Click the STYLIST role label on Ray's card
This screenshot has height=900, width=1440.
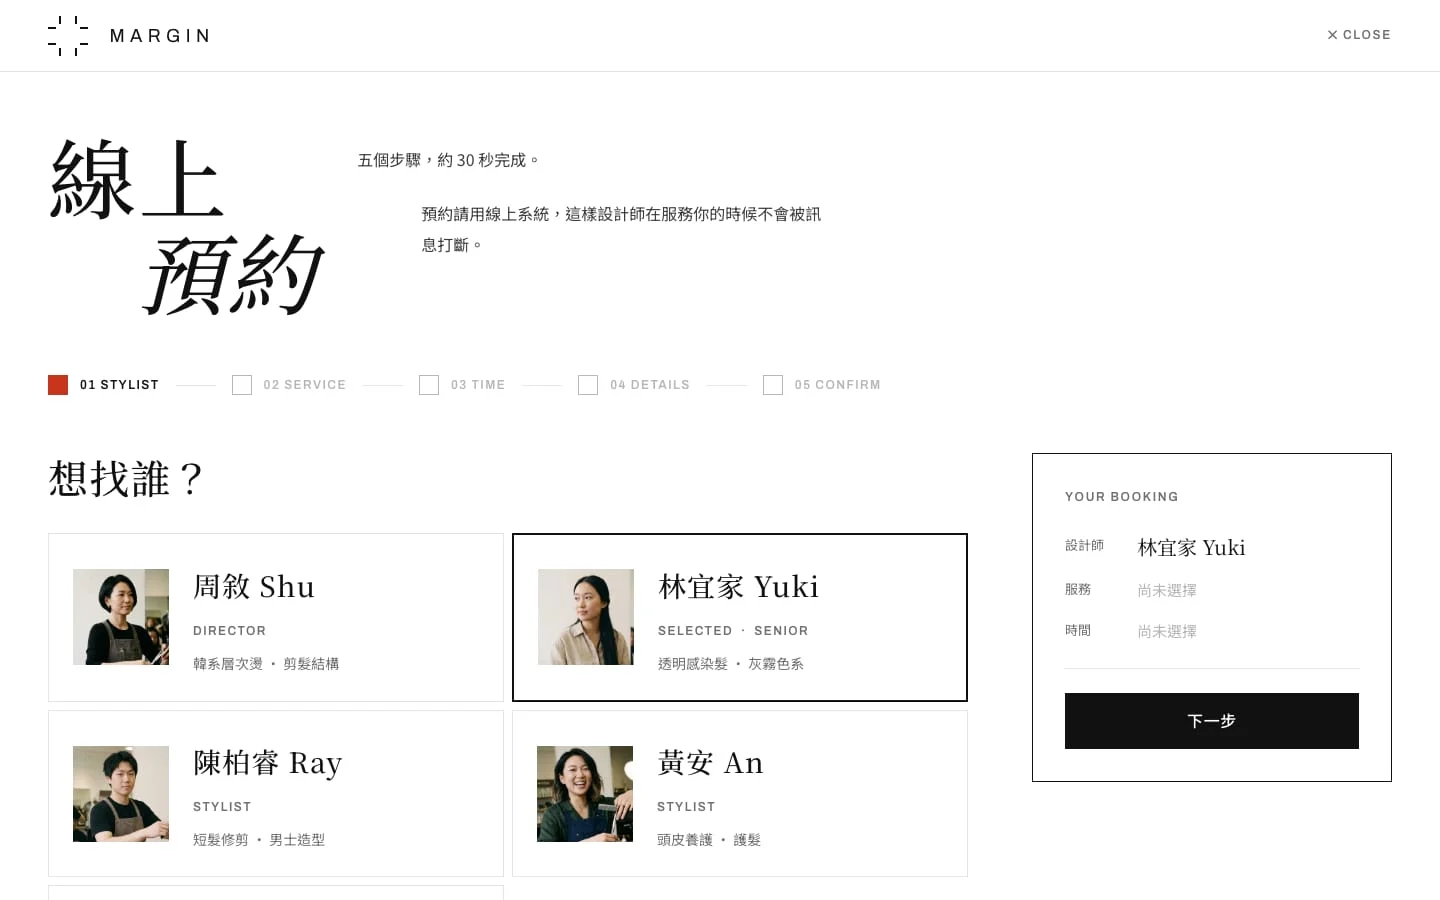(x=222, y=807)
